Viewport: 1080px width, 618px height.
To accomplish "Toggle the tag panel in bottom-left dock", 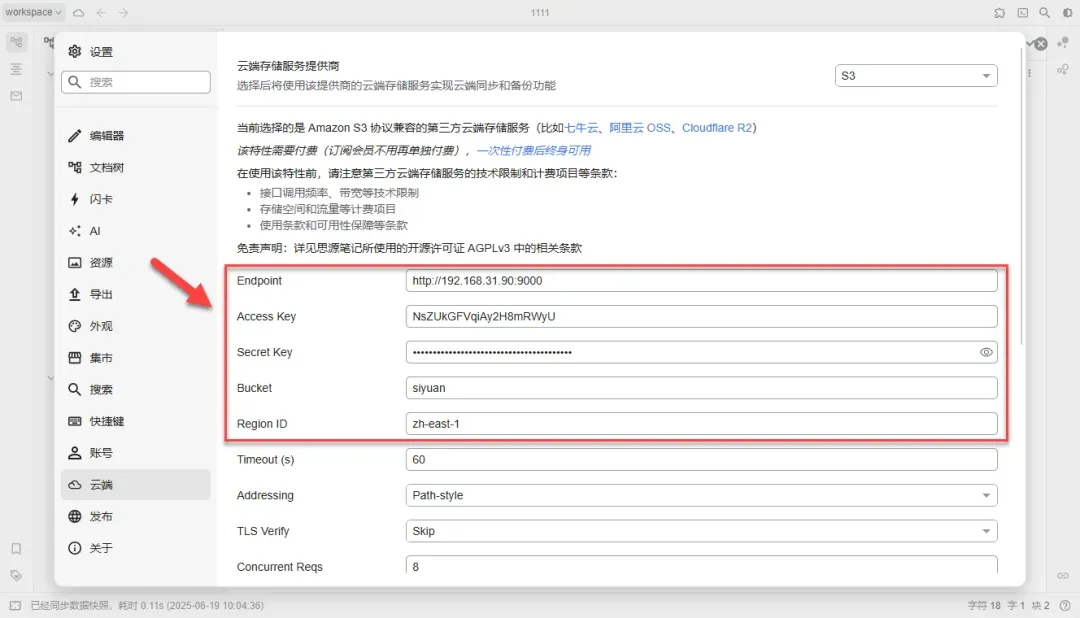I will (15, 576).
